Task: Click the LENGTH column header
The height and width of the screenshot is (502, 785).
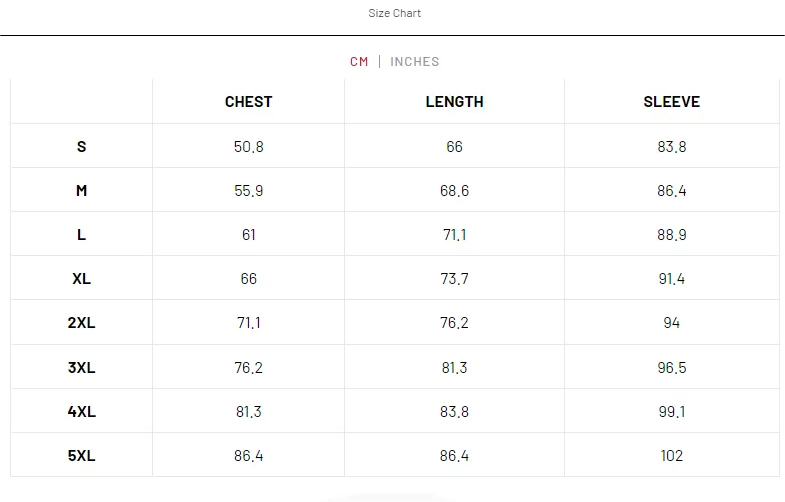Action: pos(454,102)
